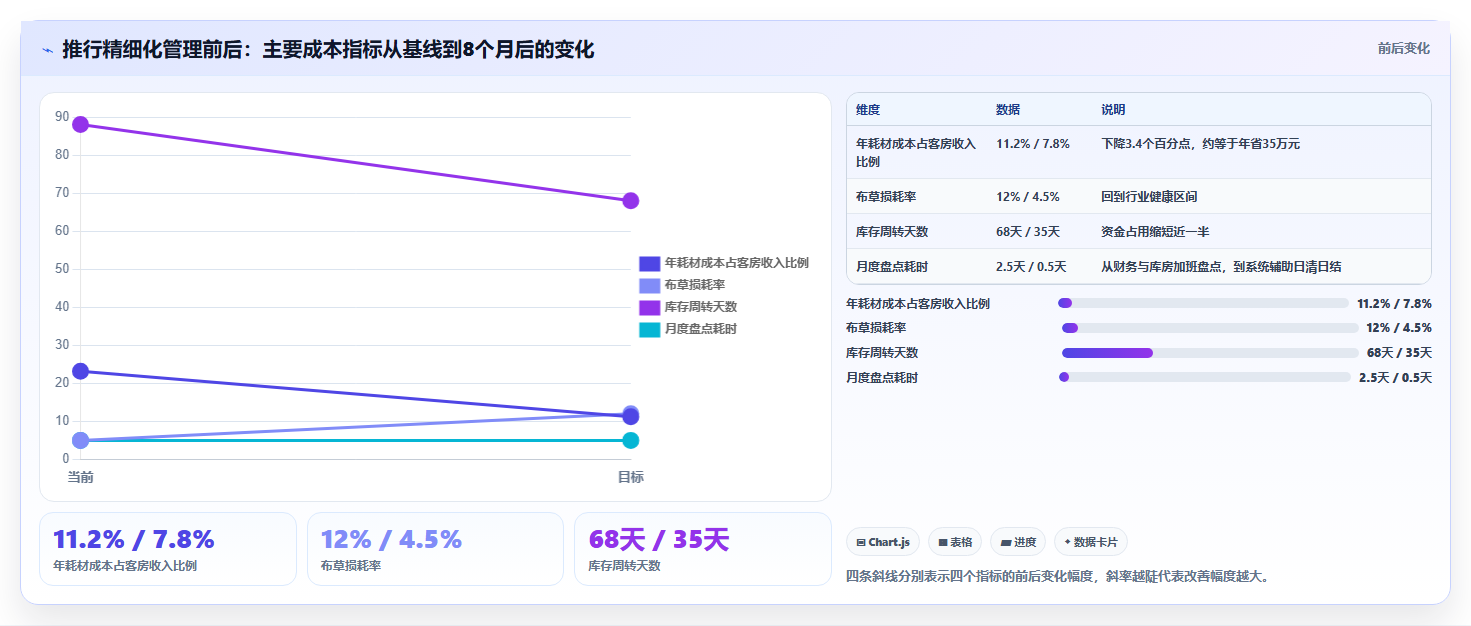Click the 年耗材成本占客房收入比例 progress bar
Screen dimensions: 1471x626
point(1203,303)
